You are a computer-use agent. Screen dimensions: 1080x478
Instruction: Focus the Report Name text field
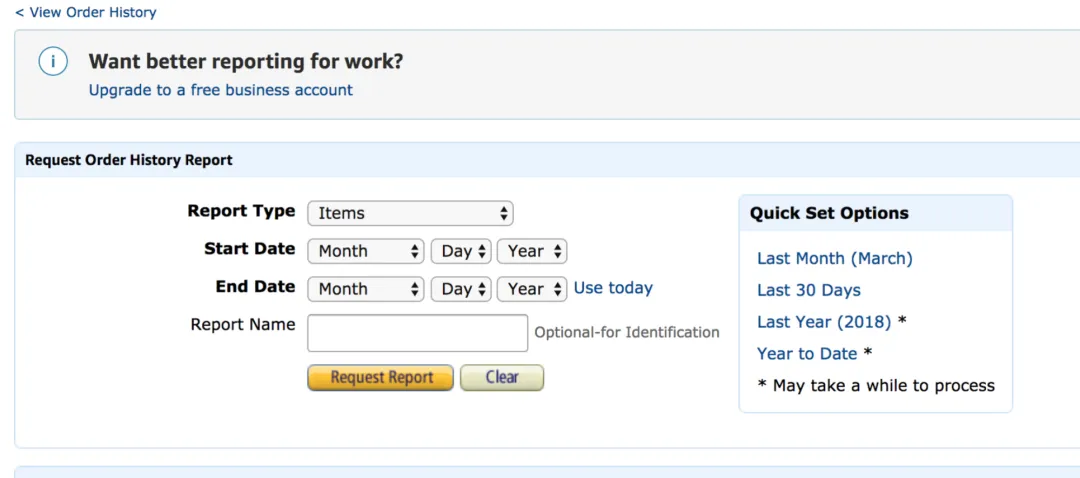[417, 333]
